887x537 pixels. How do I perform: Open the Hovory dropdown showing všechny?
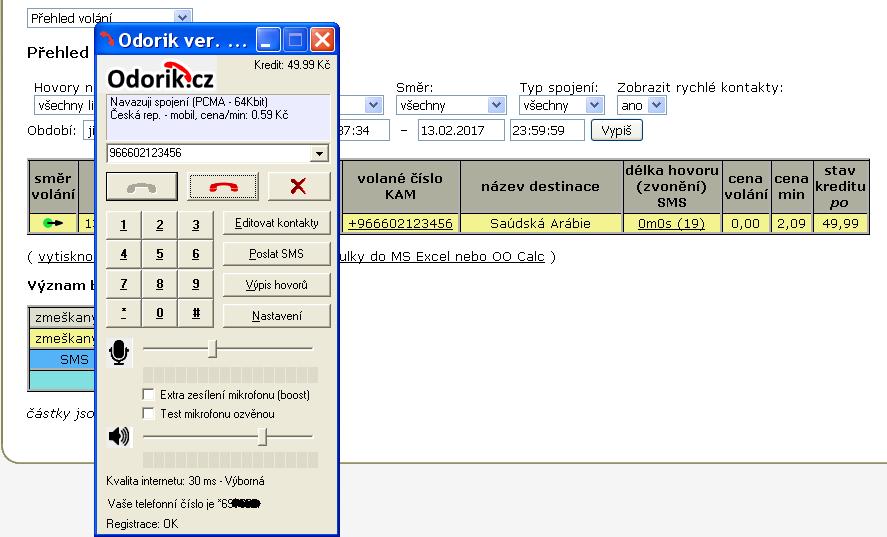click(65, 105)
